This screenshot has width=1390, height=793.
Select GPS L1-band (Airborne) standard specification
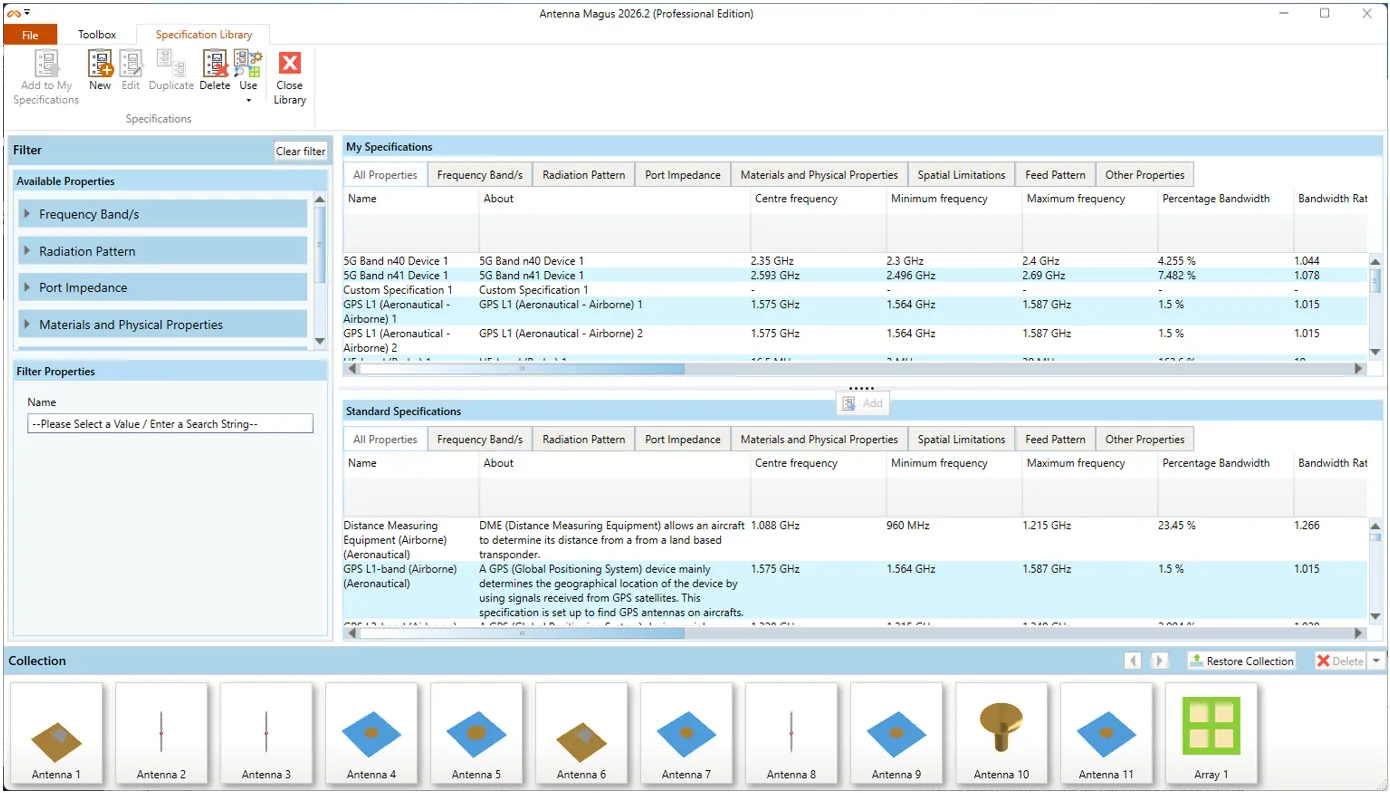(855, 590)
